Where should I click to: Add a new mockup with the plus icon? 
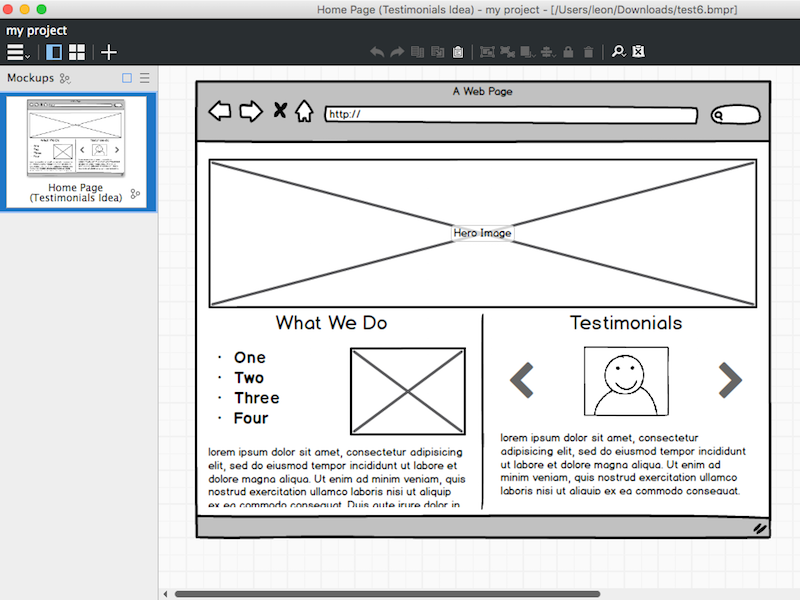point(108,52)
